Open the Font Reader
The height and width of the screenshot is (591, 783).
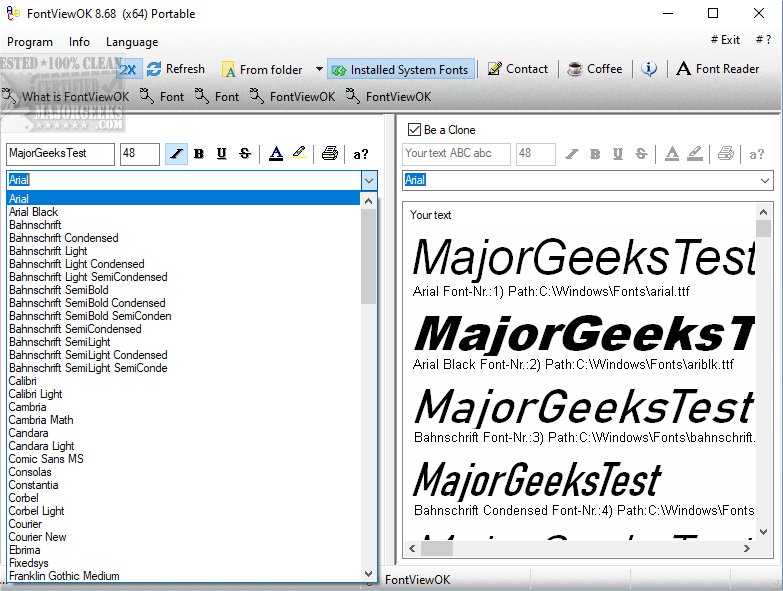[x=717, y=69]
